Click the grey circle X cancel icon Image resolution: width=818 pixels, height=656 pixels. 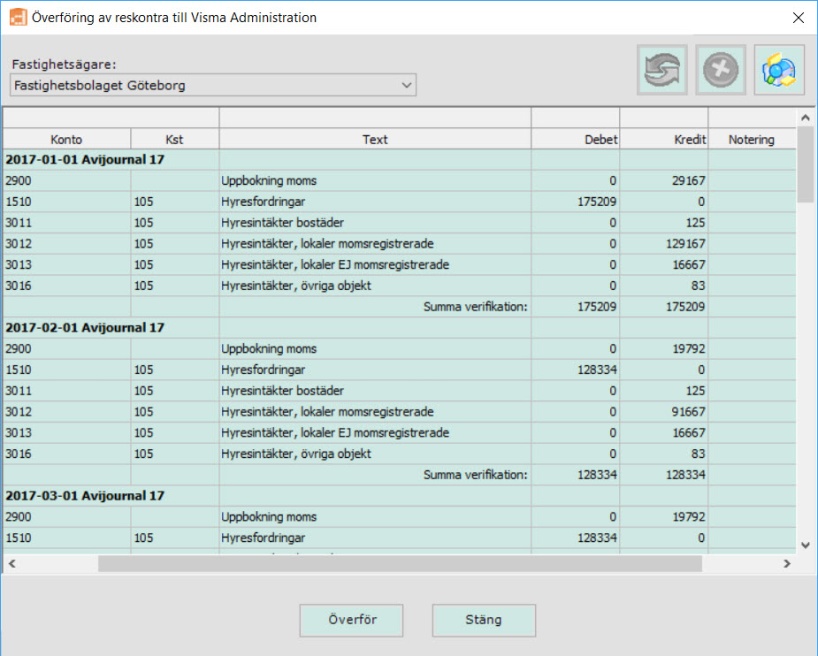tap(720, 70)
